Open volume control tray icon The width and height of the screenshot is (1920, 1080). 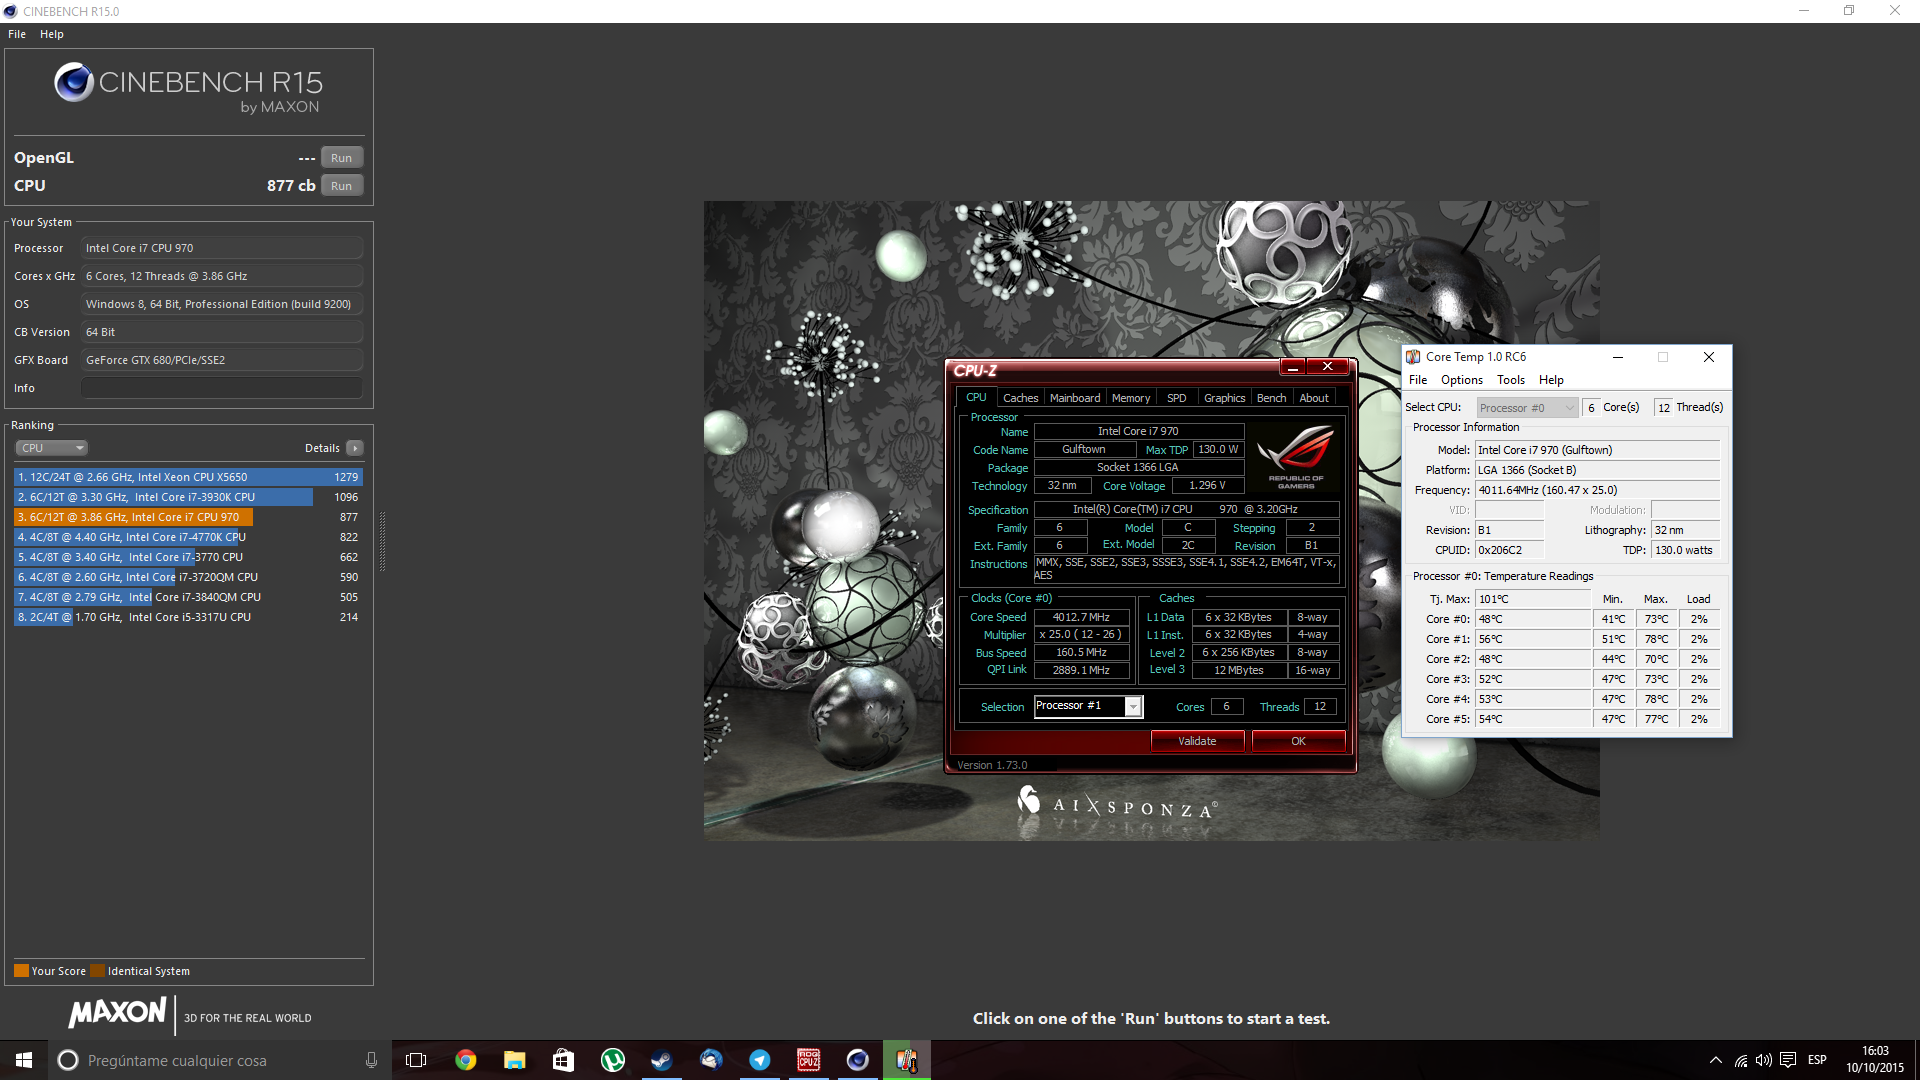[x=1763, y=1060]
